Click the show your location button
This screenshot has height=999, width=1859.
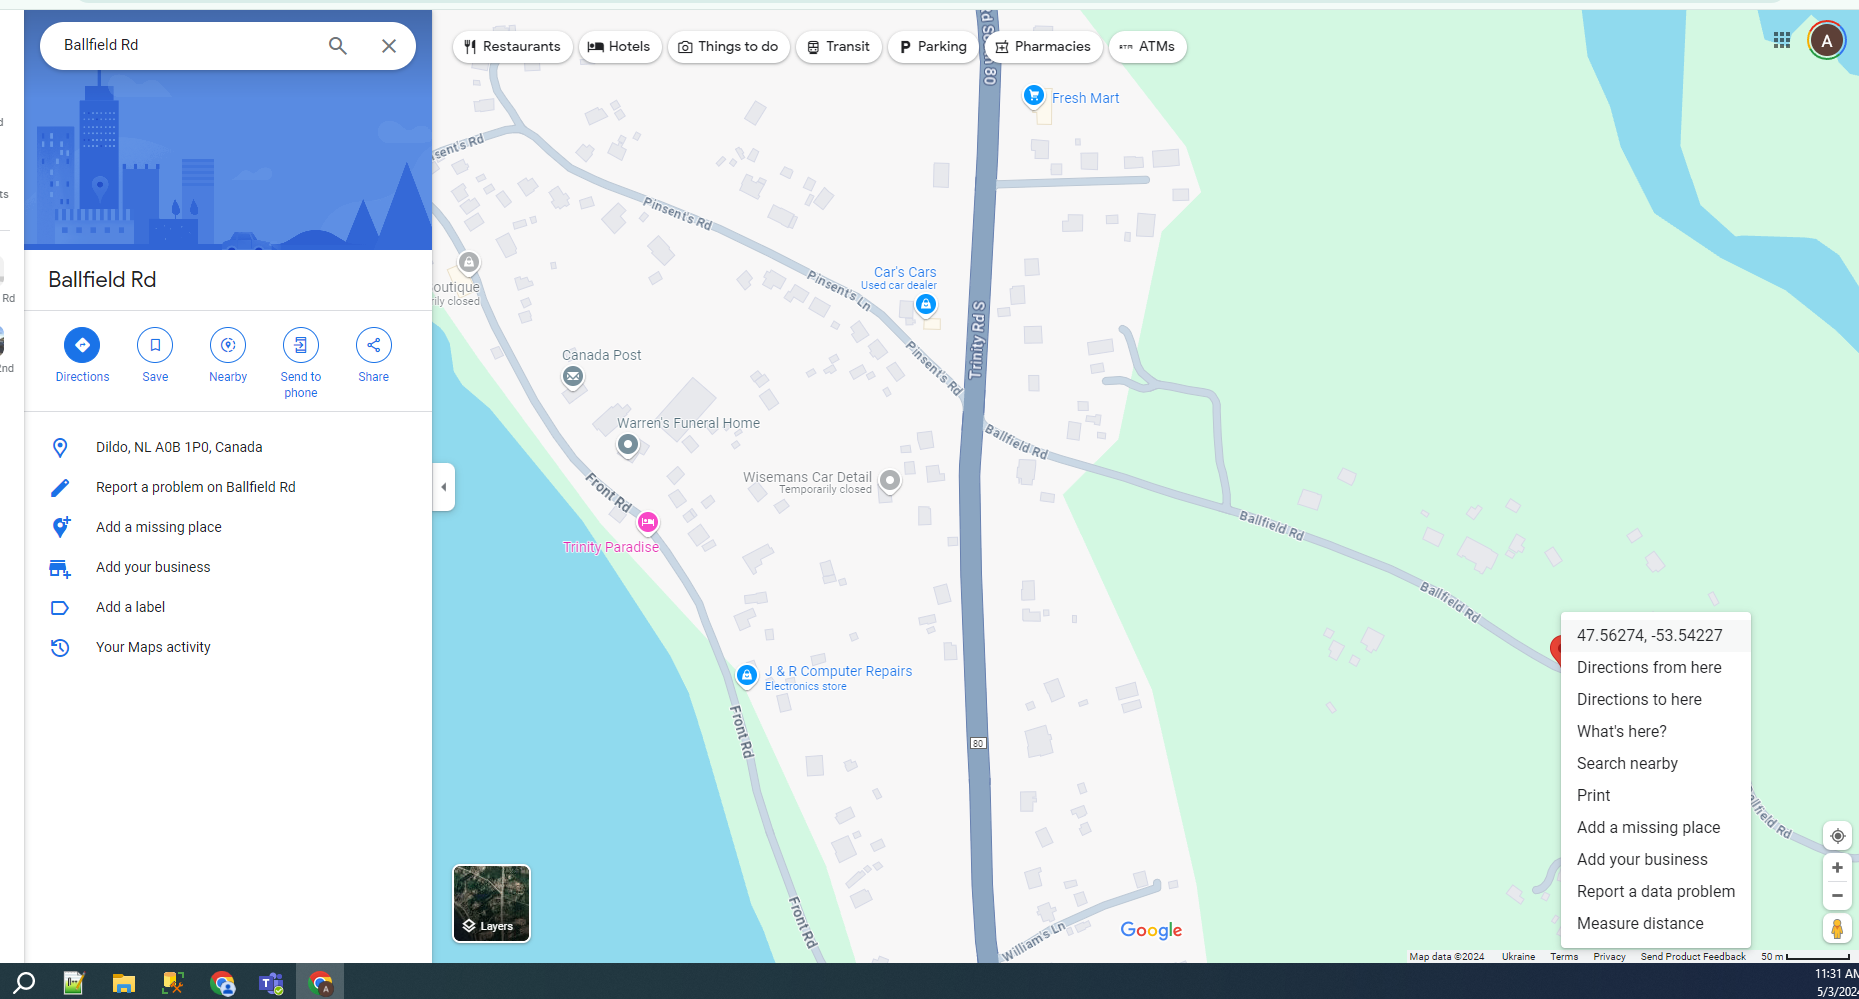pos(1837,836)
